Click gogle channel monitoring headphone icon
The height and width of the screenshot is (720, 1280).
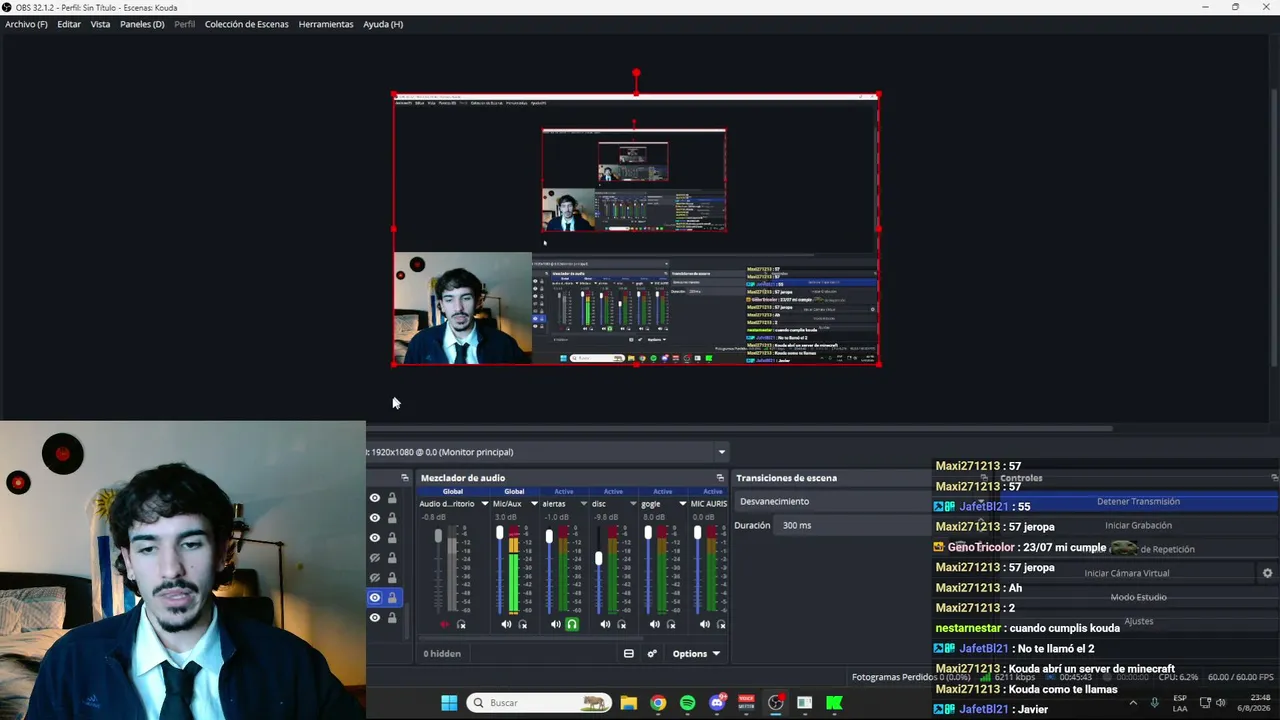671,624
